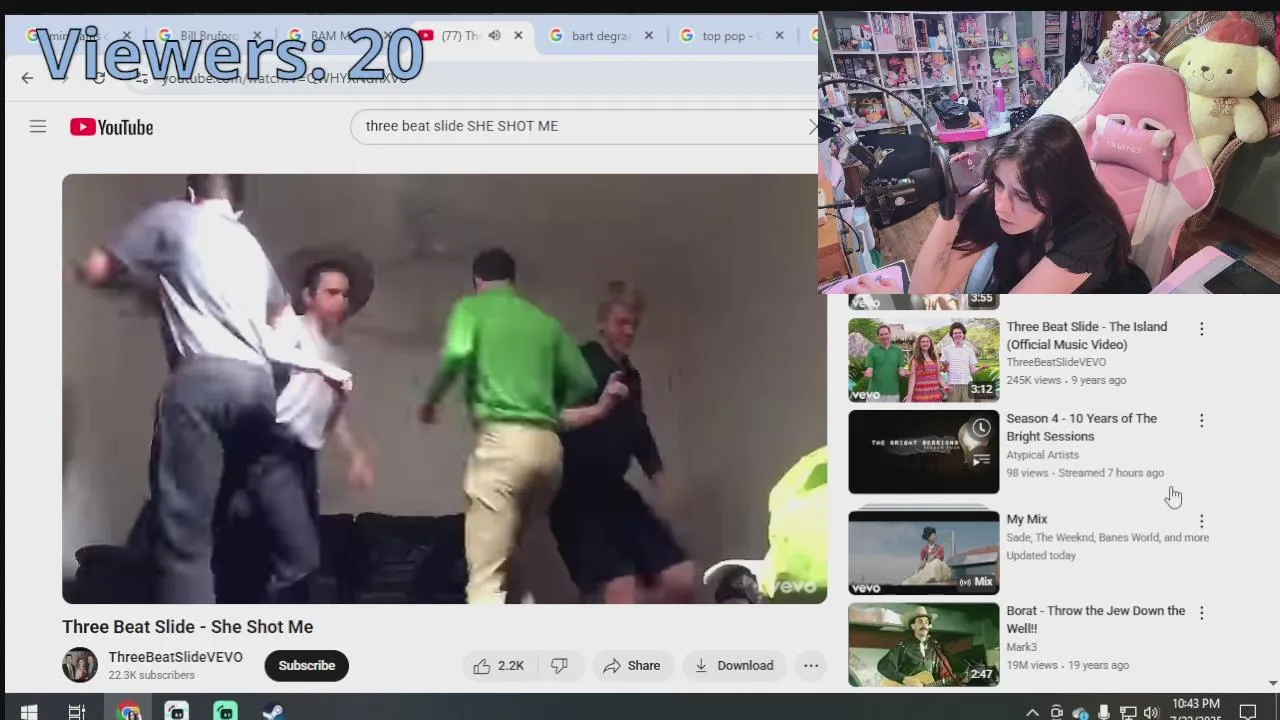Switch to the top pop tab

732,36
